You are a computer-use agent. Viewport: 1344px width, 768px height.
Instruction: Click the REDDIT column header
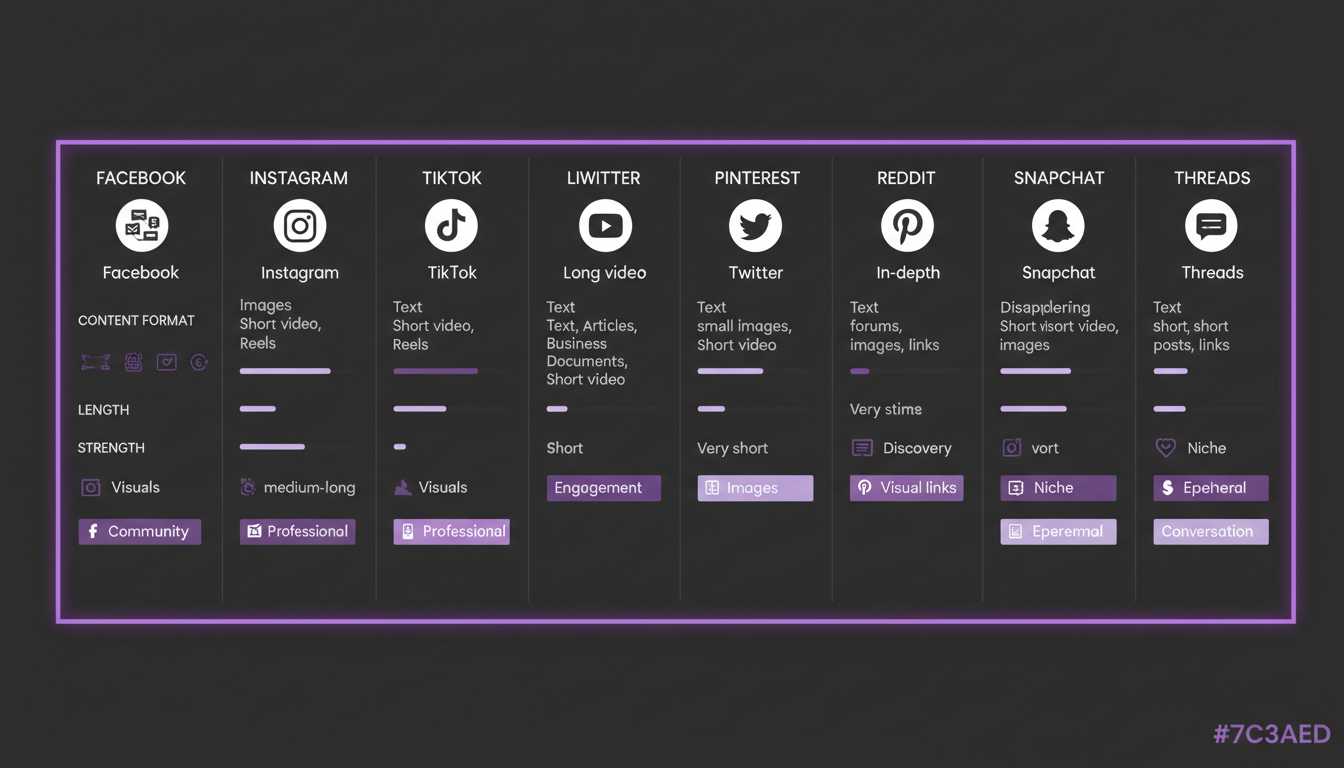coord(906,178)
